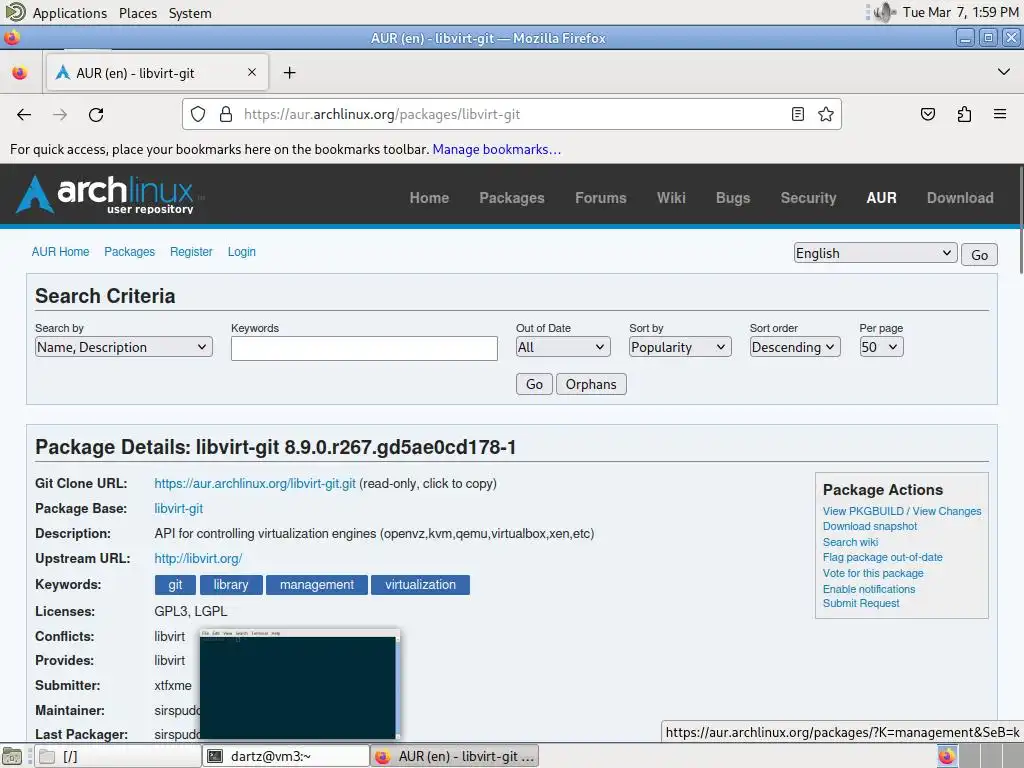Open Firefox hamburger application menu
1024x768 pixels.
pyautogui.click(x=1000, y=114)
